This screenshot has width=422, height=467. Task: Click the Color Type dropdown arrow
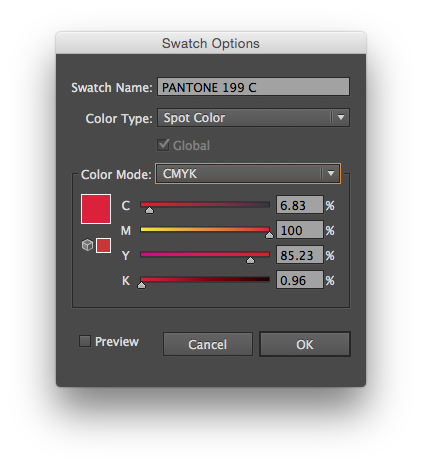pyautogui.click(x=341, y=117)
